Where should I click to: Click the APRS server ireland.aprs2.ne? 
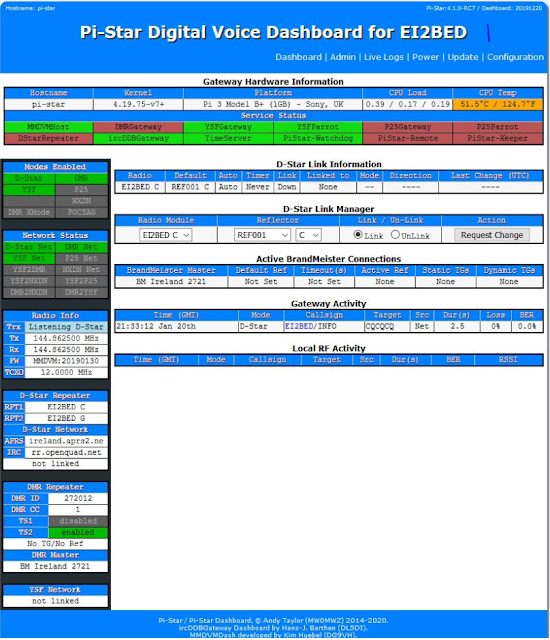[66, 441]
